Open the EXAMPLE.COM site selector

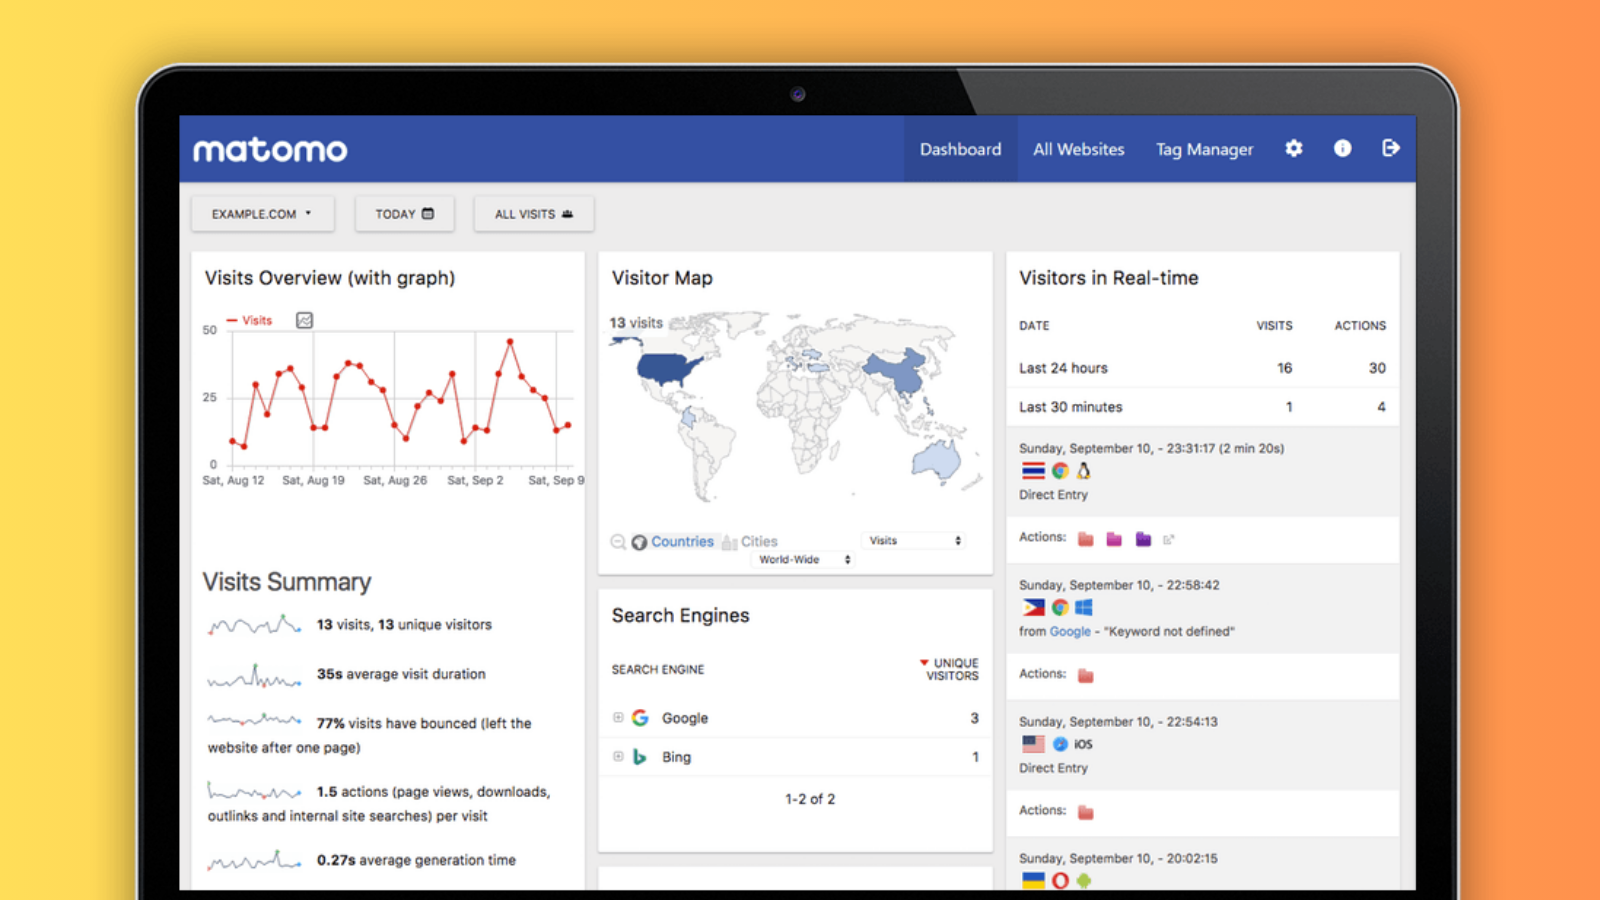[262, 213]
